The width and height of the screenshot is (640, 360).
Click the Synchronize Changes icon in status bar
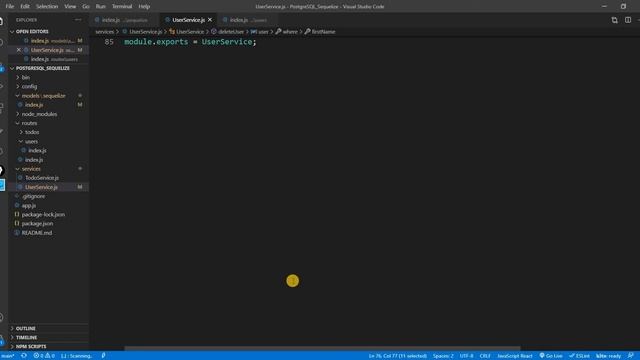[x=24, y=356]
